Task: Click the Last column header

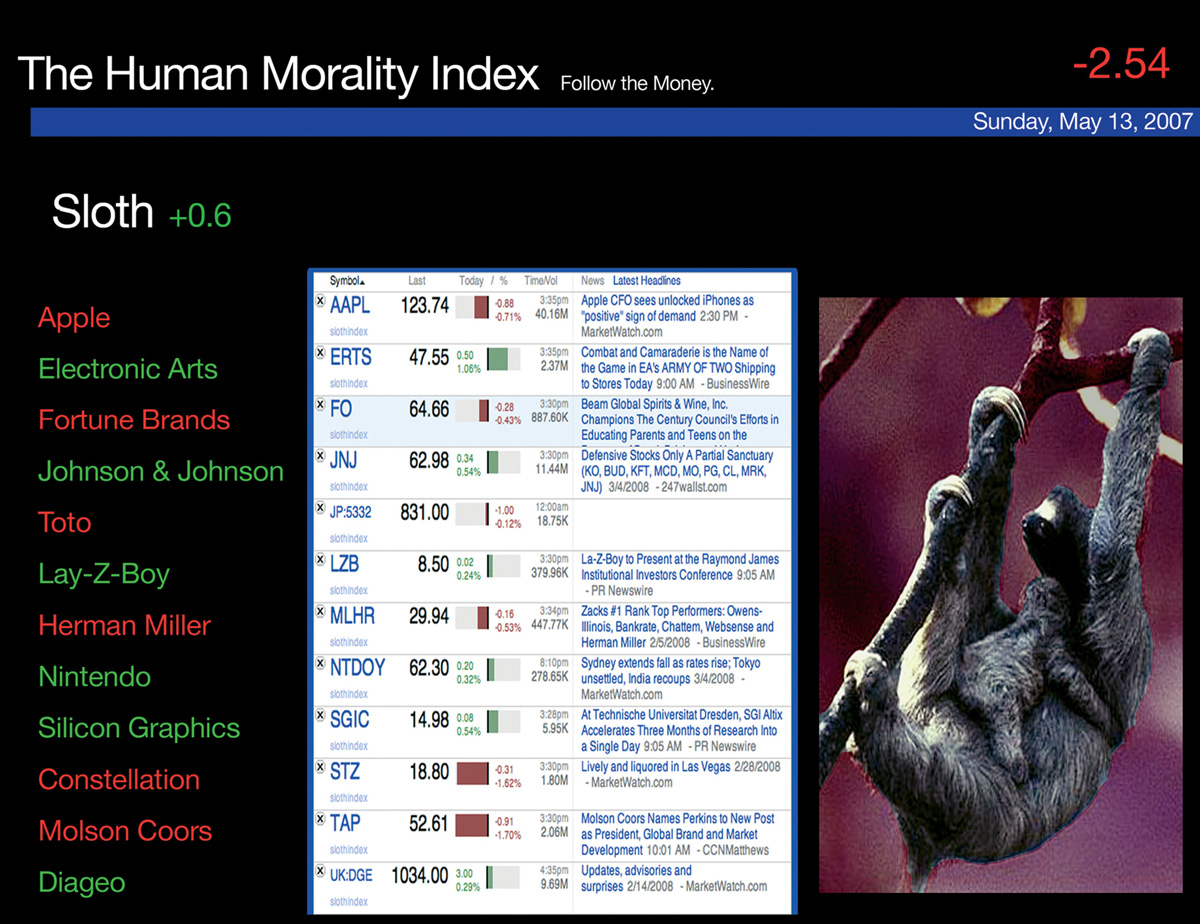Action: 417,281
